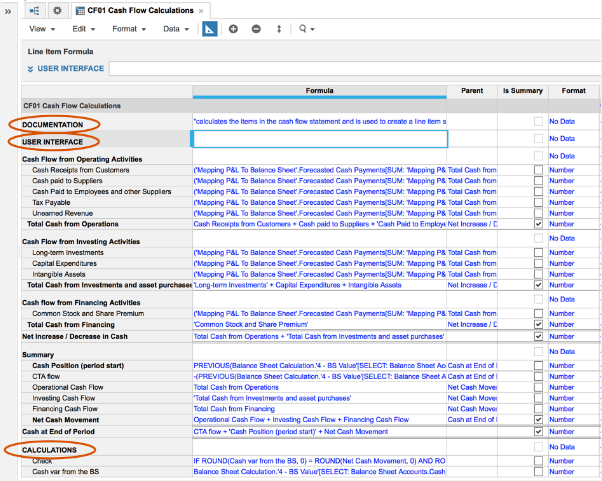Click the minus delete icon in toolbar
The image size is (602, 481).
[x=256, y=29]
